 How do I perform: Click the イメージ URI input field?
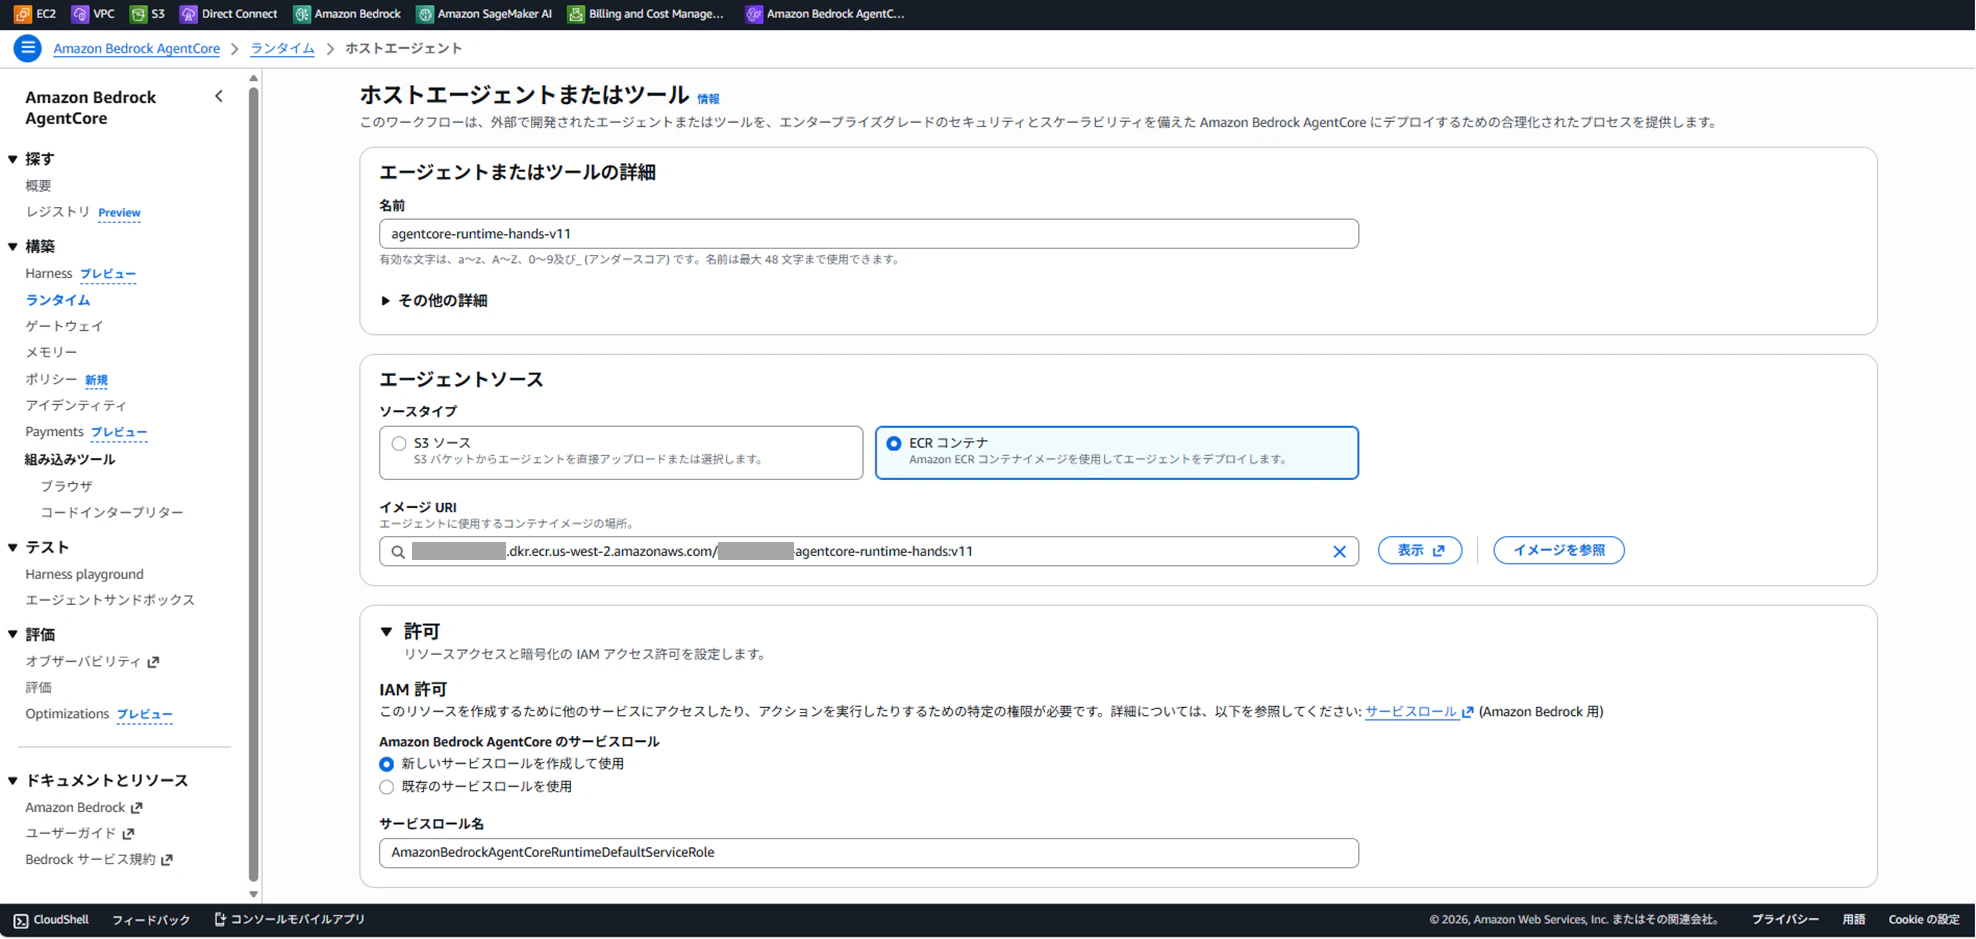[x=868, y=552]
